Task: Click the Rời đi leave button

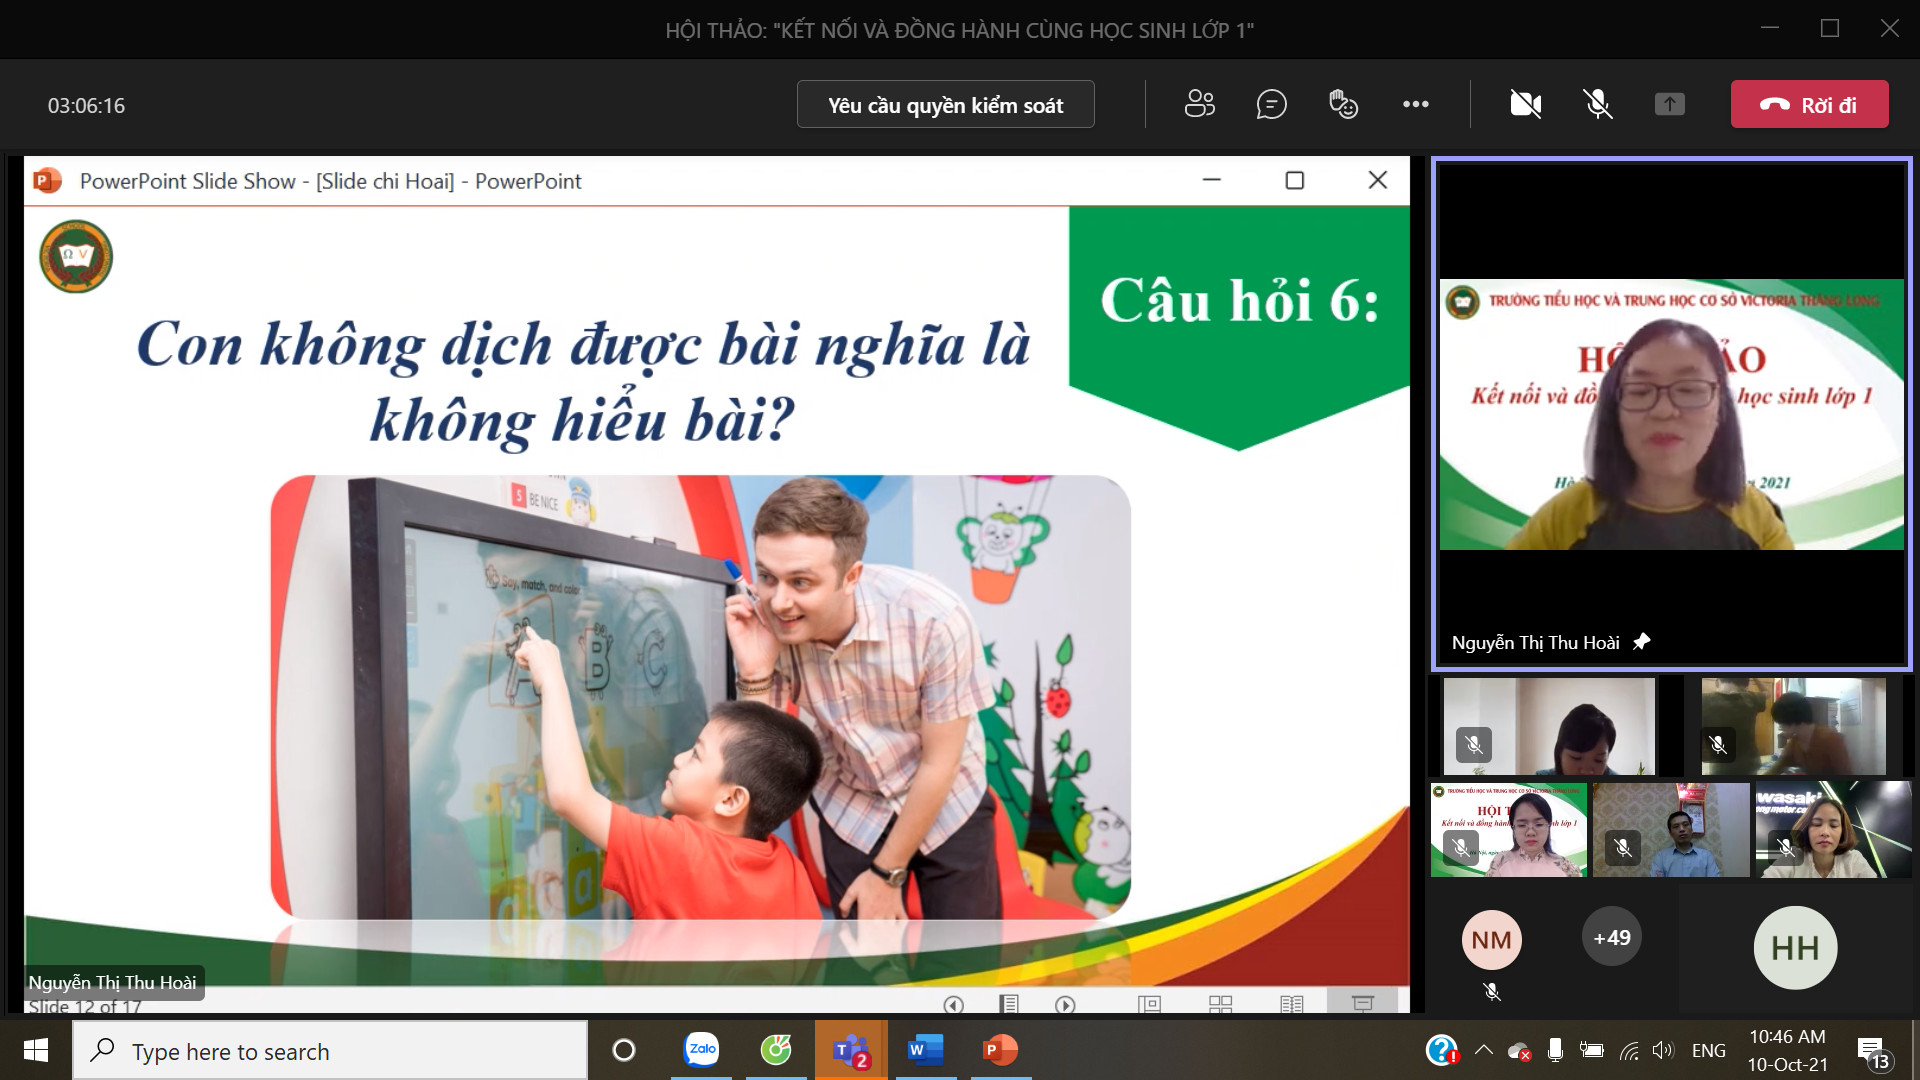Action: (1809, 104)
